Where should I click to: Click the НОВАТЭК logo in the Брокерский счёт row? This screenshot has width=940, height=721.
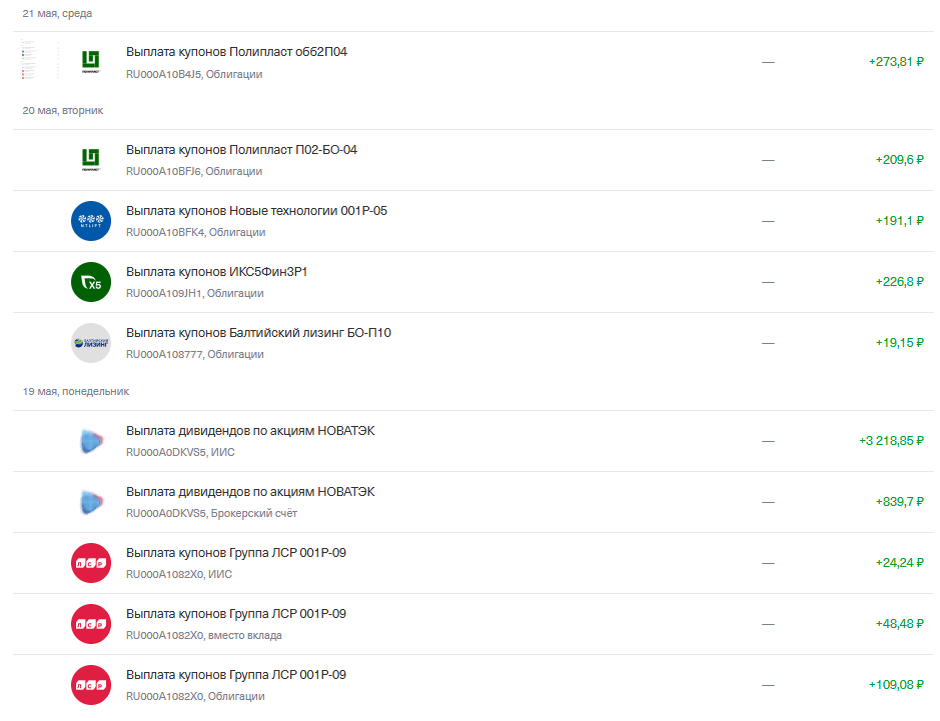pyautogui.click(x=91, y=502)
